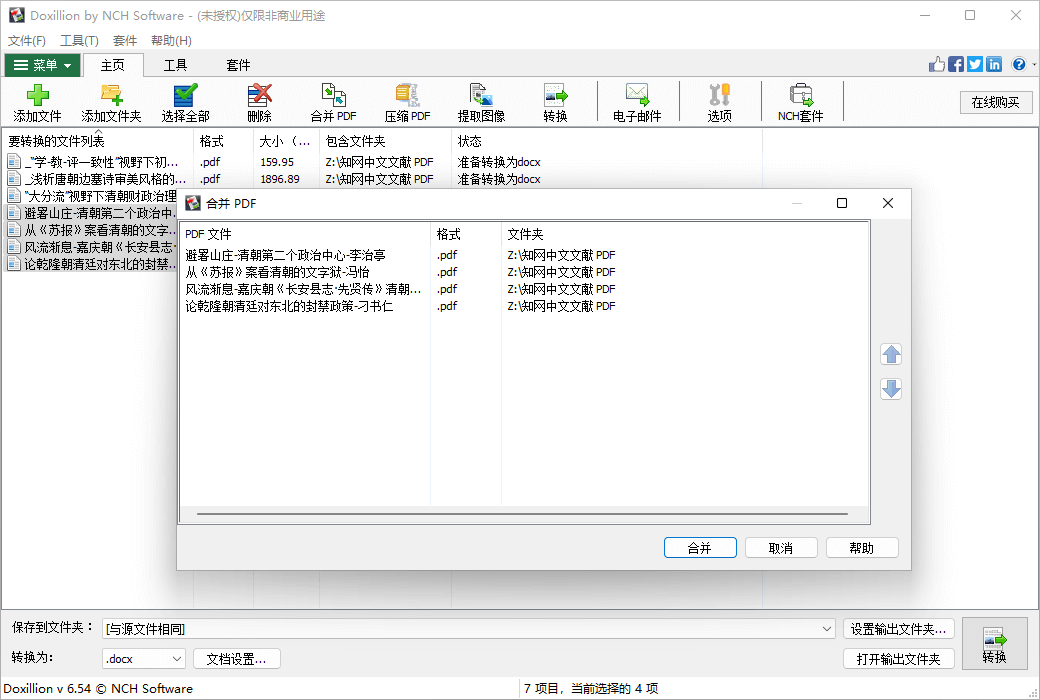The height and width of the screenshot is (700, 1040).
Task: Move selected PDF up with blue arrow
Action: coord(891,354)
